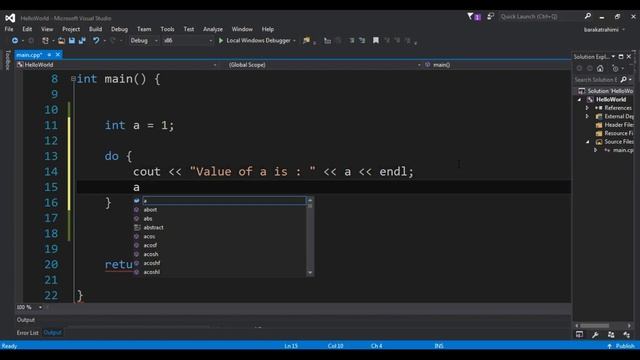Click the Solution Explorer search magnifier icon
The image size is (640, 360).
623,79
